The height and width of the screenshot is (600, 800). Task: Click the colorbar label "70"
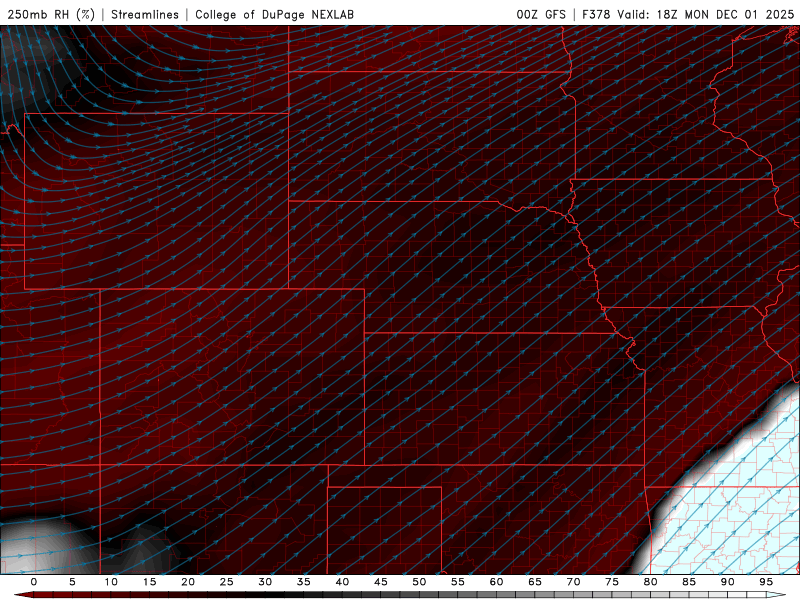[573, 582]
